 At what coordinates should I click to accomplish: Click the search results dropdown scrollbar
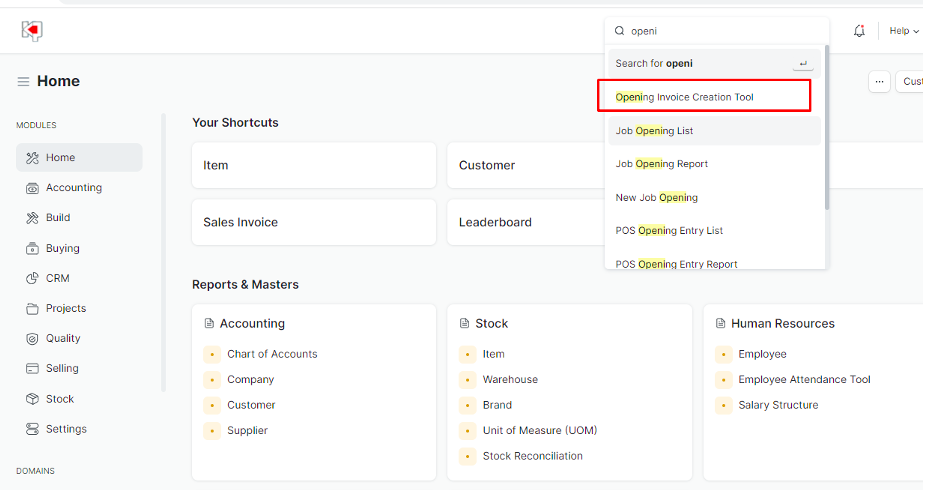click(x=826, y=130)
